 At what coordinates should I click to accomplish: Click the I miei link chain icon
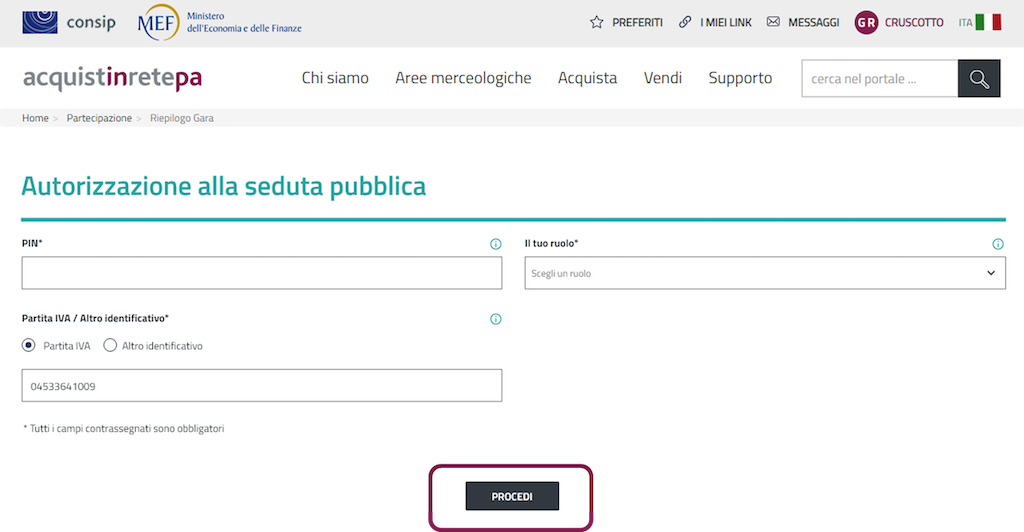point(685,22)
